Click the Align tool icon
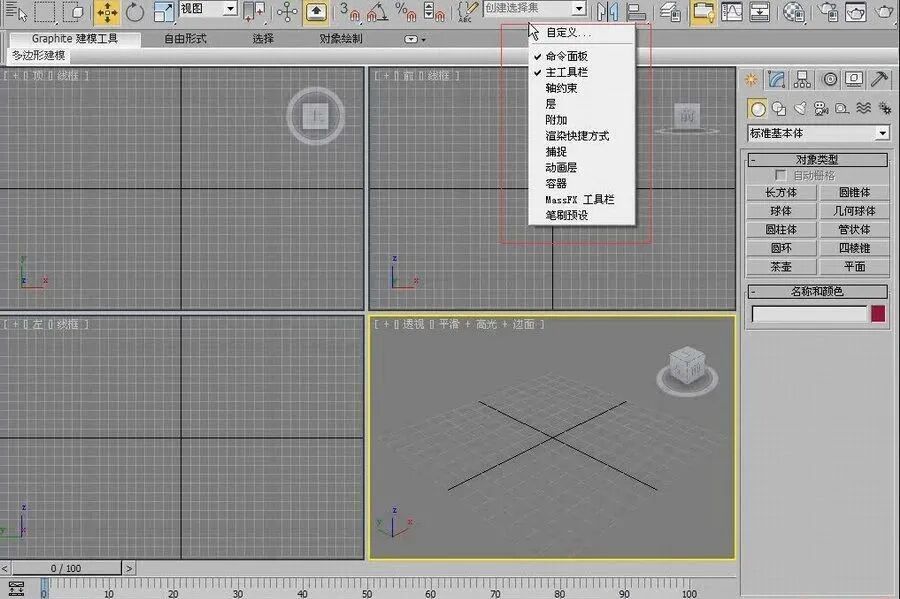The width and height of the screenshot is (900, 599). click(x=635, y=12)
